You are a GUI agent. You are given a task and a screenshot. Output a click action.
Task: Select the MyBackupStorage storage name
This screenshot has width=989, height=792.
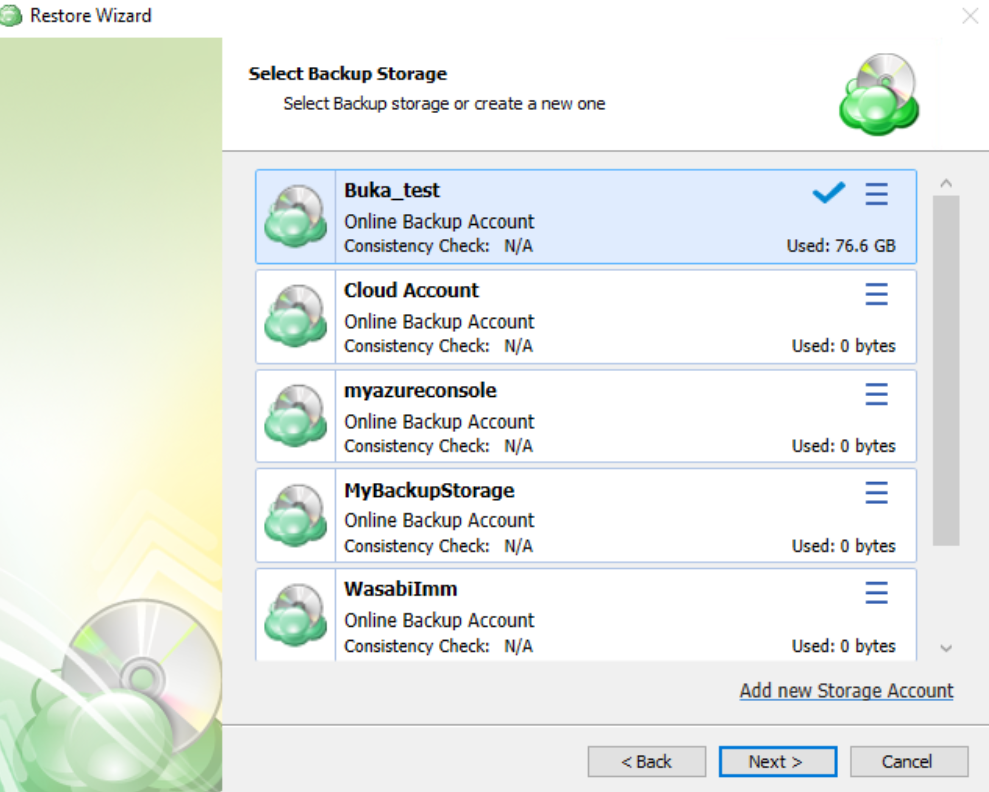(x=429, y=491)
